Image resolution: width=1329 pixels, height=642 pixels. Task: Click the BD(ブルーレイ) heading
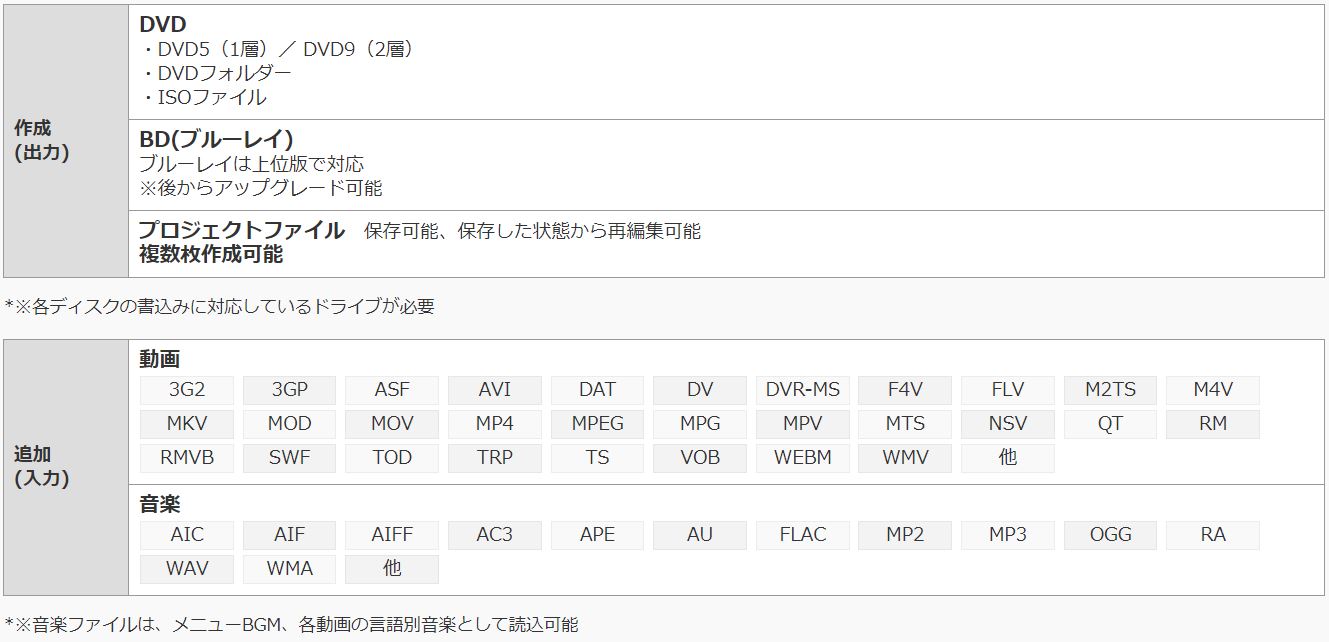[216, 139]
